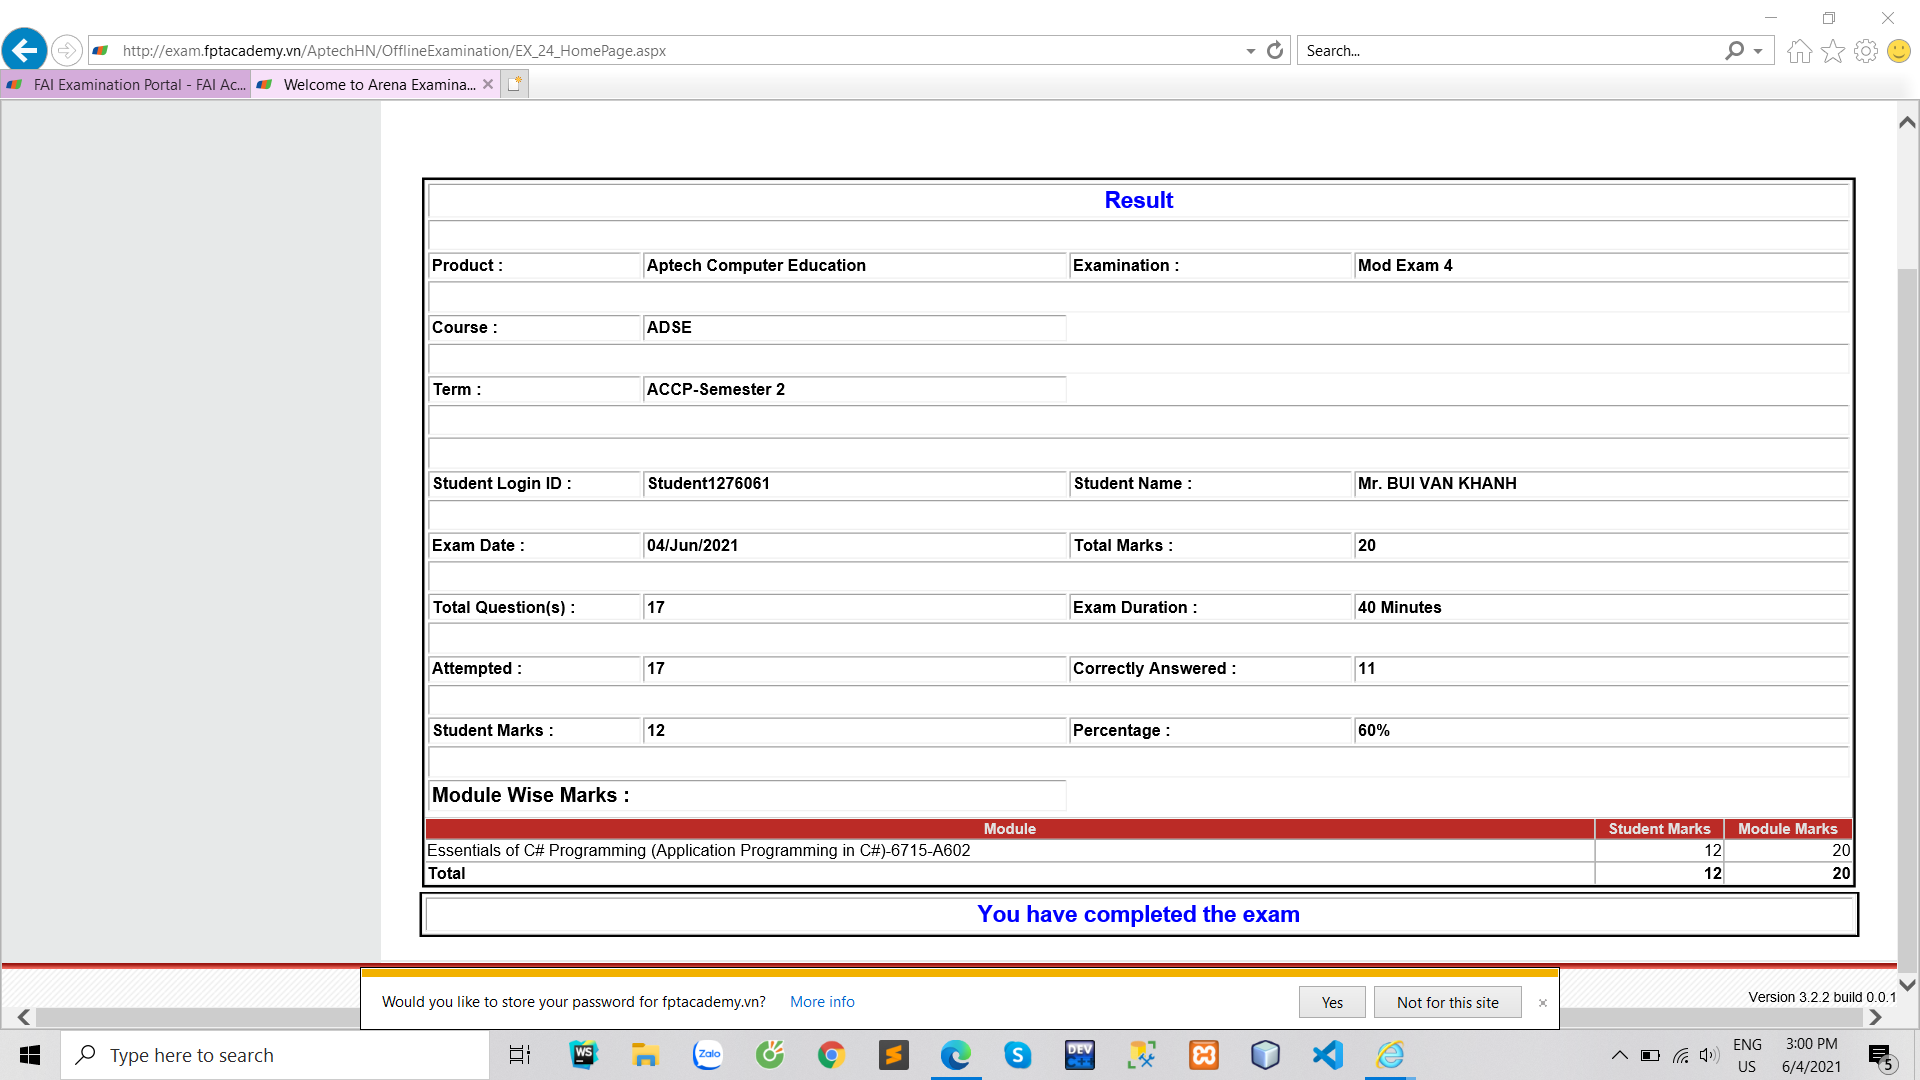The height and width of the screenshot is (1080, 1920).
Task: Click the 60% percentage value
Action: [1373, 731]
